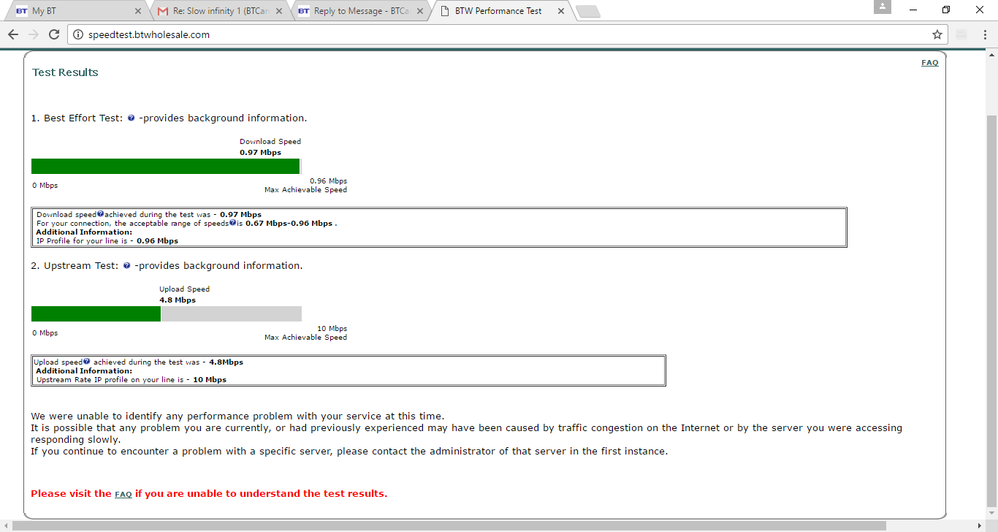Click 'IP Profile for your line is' text
Viewport: 998px width, 532px height.
click(x=81, y=241)
